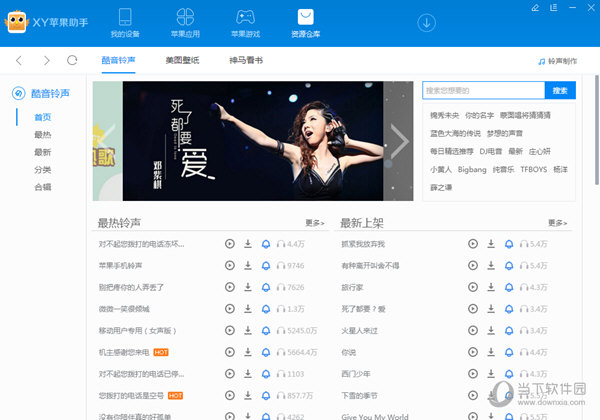Screen dimensions: 600x420
Task: Open 铃声制作 ringtone maker
Action: [557, 61]
